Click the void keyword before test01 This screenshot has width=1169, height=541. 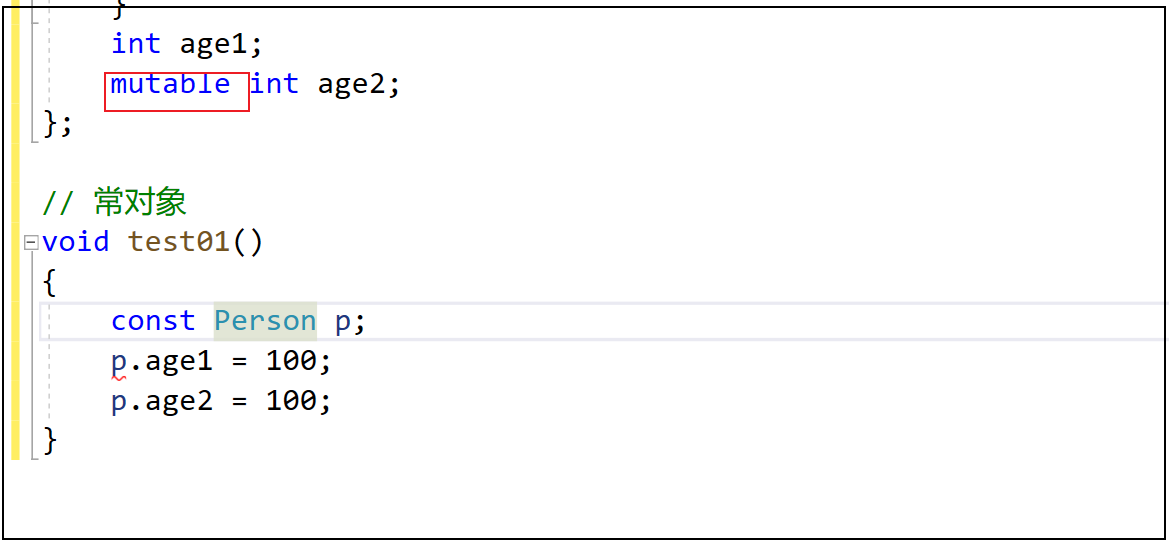coord(75,242)
